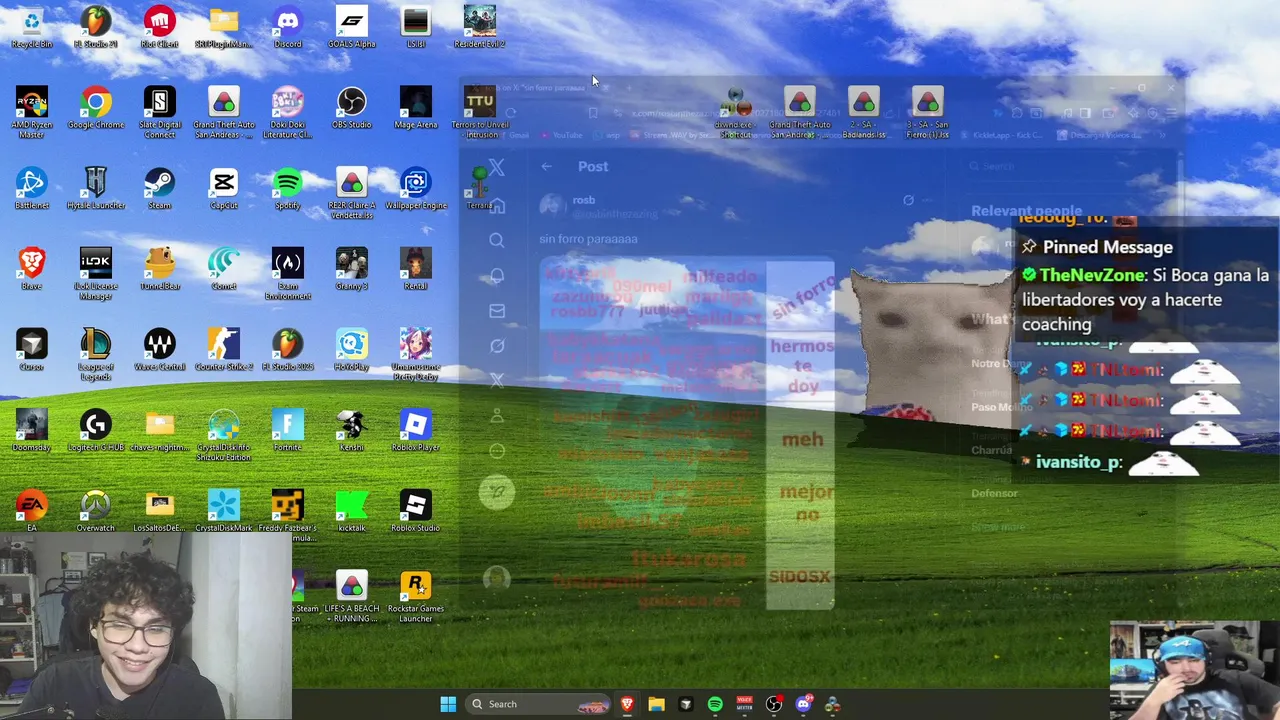Image resolution: width=1280 pixels, height=720 pixels.
Task: Open the Spotify desktop shortcut
Action: (288, 189)
